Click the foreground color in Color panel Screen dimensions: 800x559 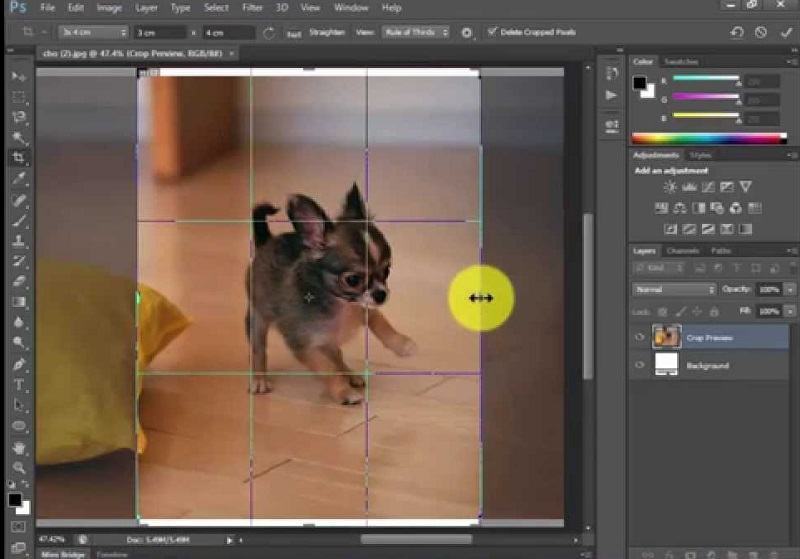(x=639, y=83)
